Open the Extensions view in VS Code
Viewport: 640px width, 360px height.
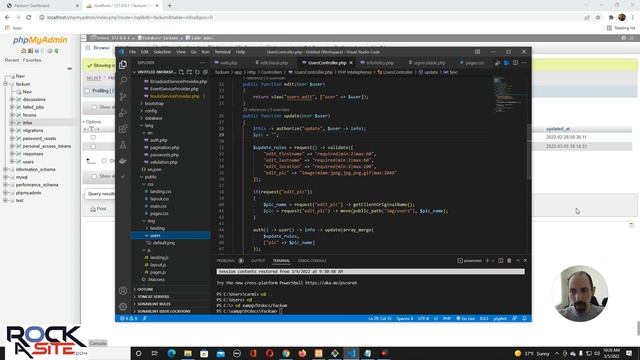(x=123, y=129)
